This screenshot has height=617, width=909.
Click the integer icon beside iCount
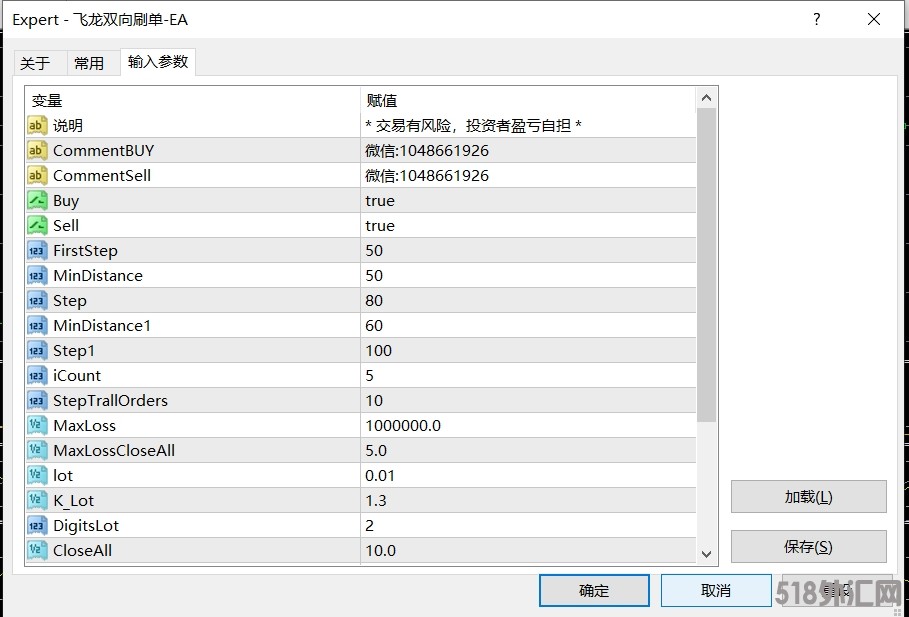point(37,375)
